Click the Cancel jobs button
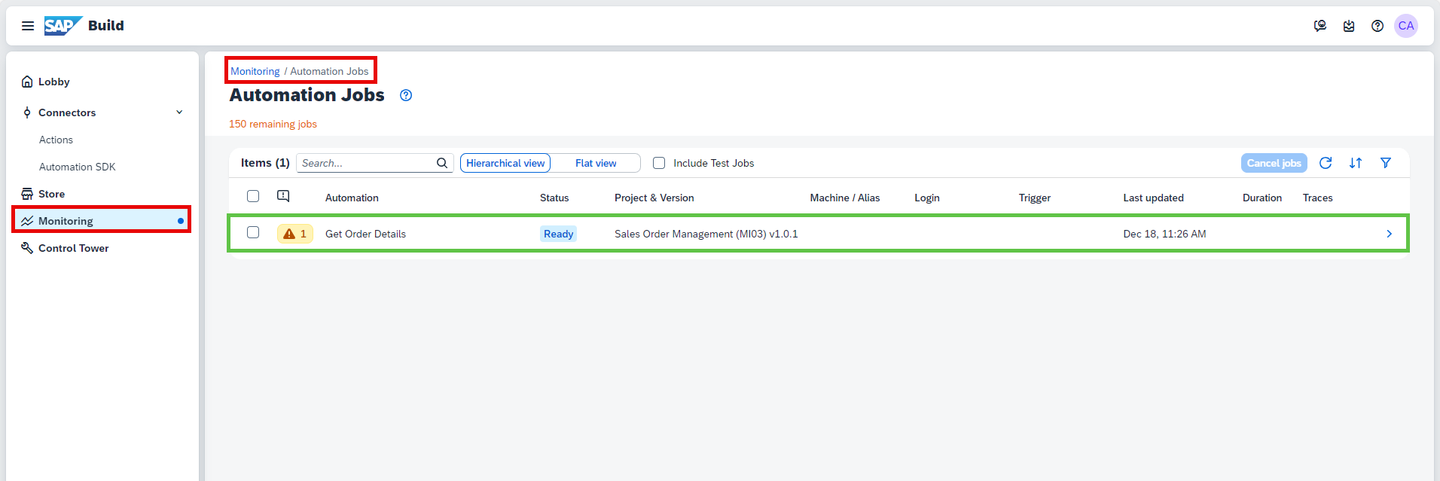This screenshot has height=481, width=1440. coord(1274,163)
